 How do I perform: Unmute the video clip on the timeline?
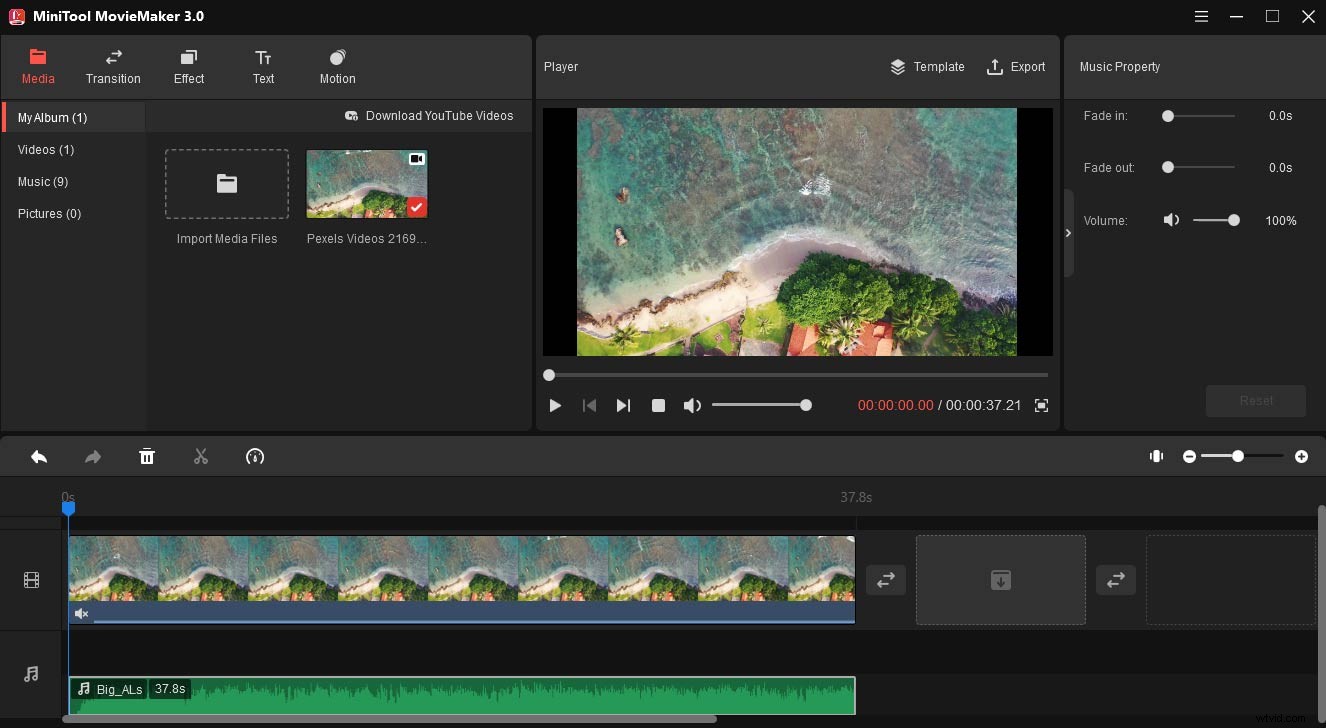pos(81,613)
